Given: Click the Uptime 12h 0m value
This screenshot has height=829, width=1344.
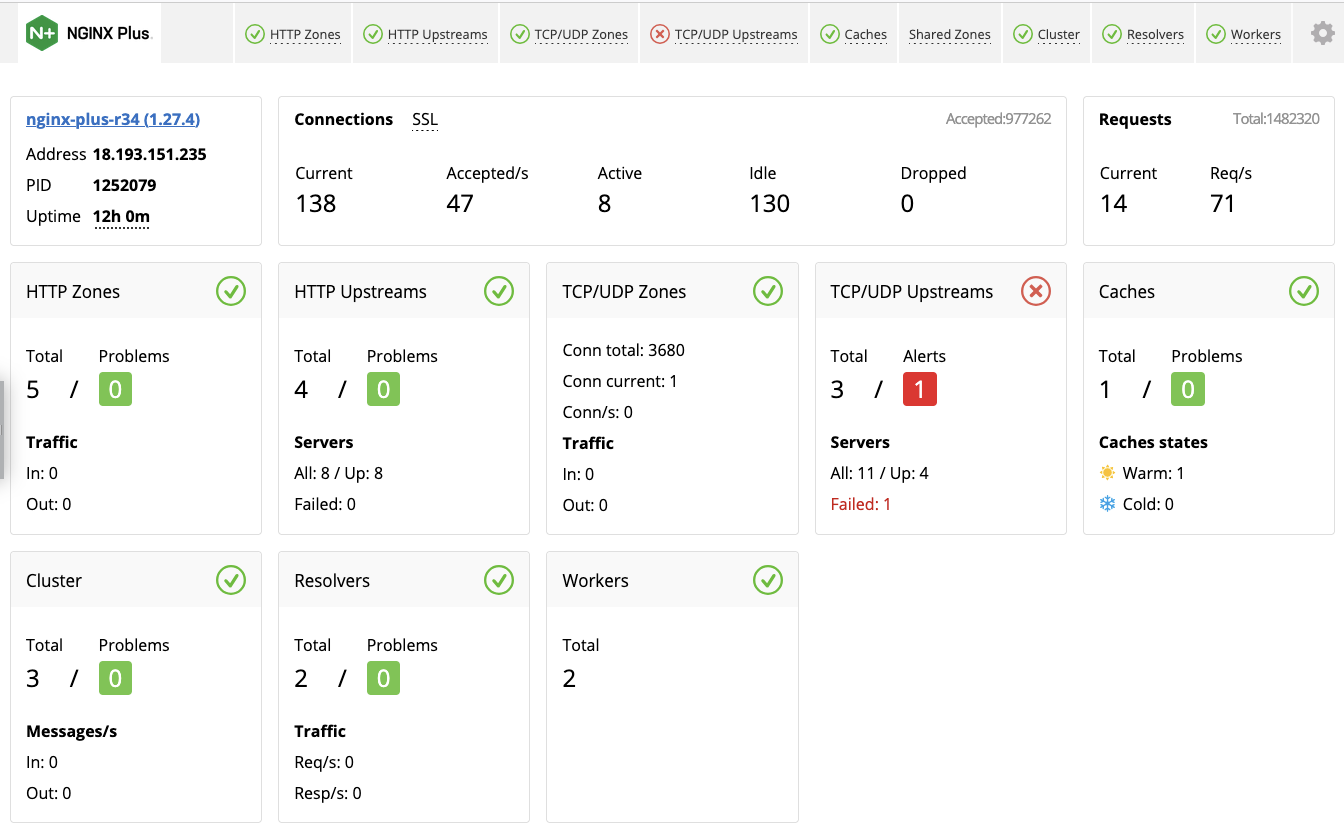Looking at the screenshot, I should coord(121,216).
